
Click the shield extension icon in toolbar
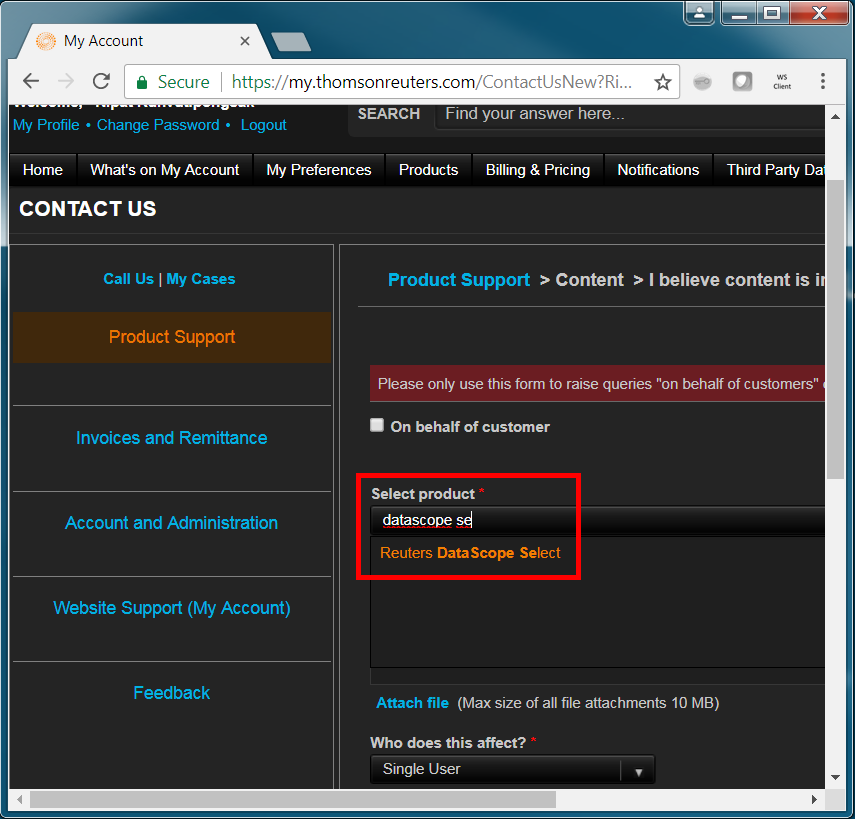742,82
